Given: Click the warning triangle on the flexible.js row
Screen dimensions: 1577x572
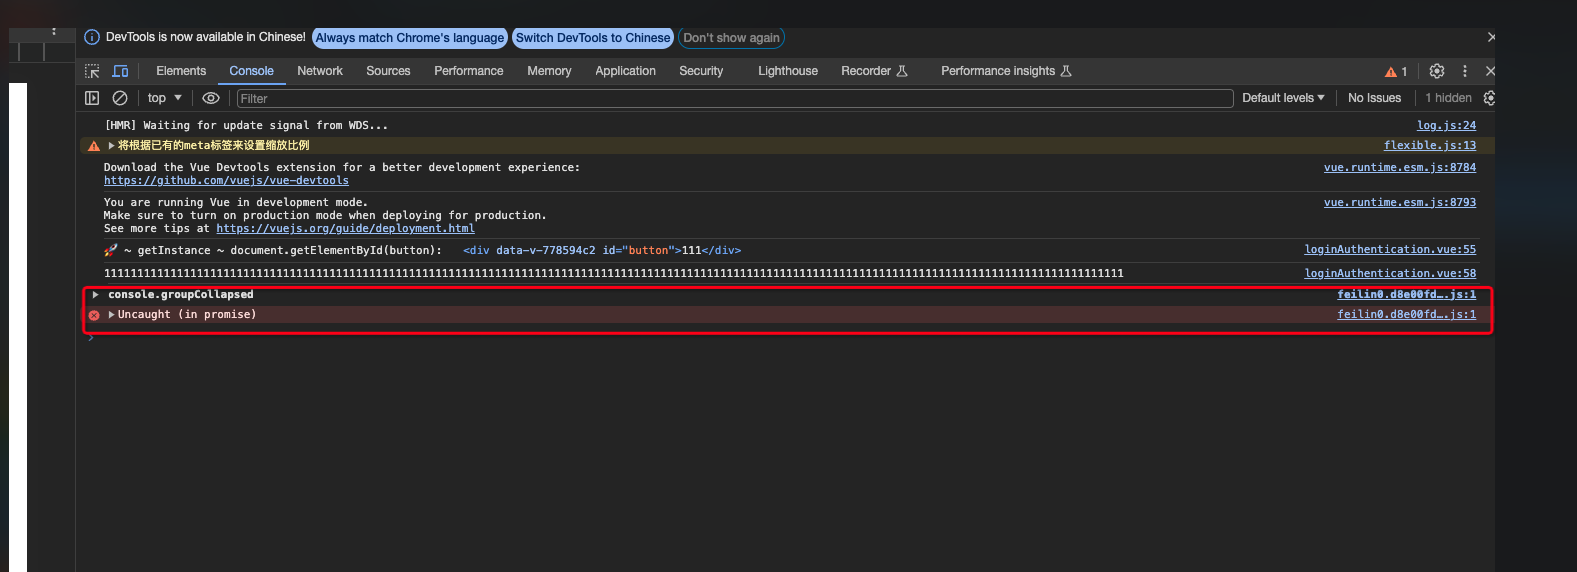Looking at the screenshot, I should 94,146.
